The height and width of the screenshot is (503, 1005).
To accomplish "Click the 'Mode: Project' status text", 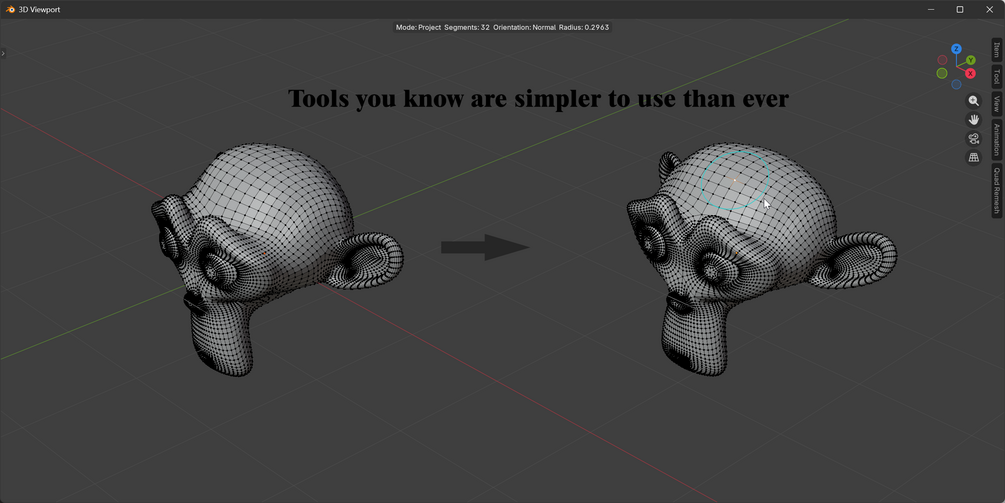I will click(x=419, y=28).
